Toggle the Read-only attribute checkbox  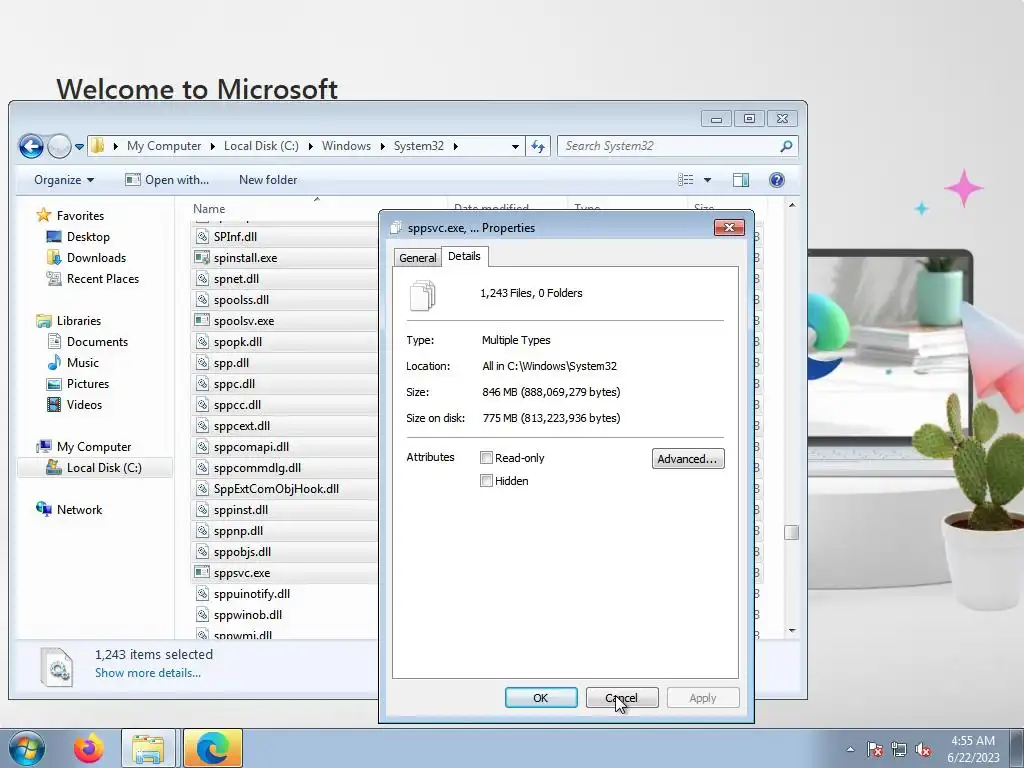[486, 458]
